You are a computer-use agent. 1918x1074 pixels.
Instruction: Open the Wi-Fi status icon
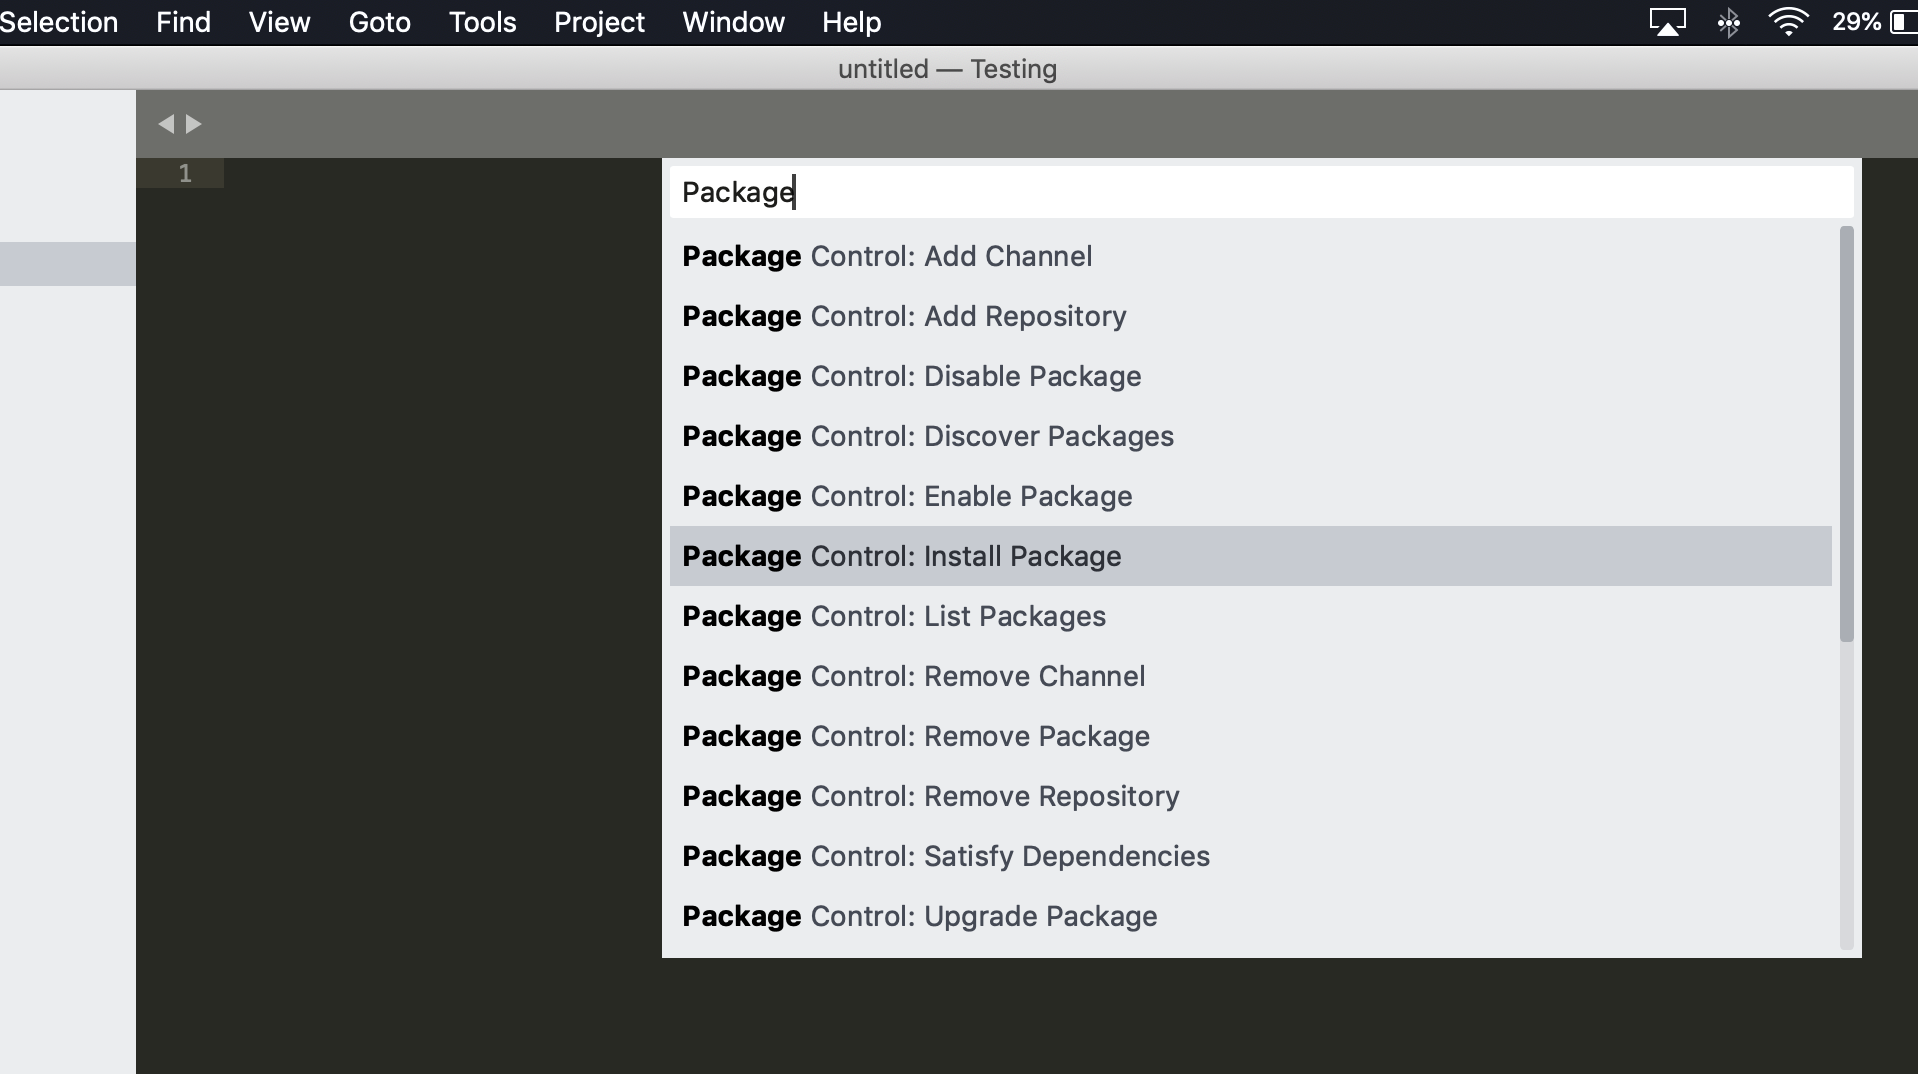[x=1789, y=21]
